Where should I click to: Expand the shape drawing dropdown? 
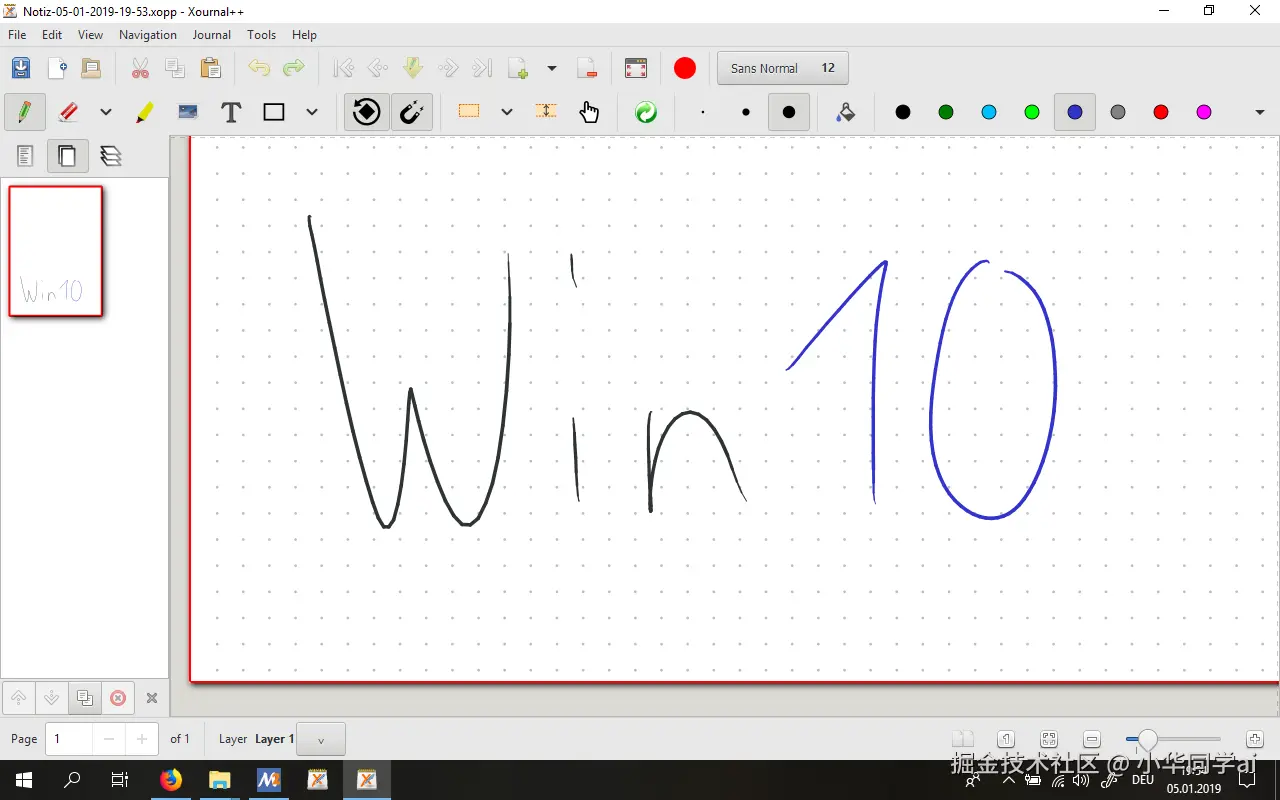311,112
